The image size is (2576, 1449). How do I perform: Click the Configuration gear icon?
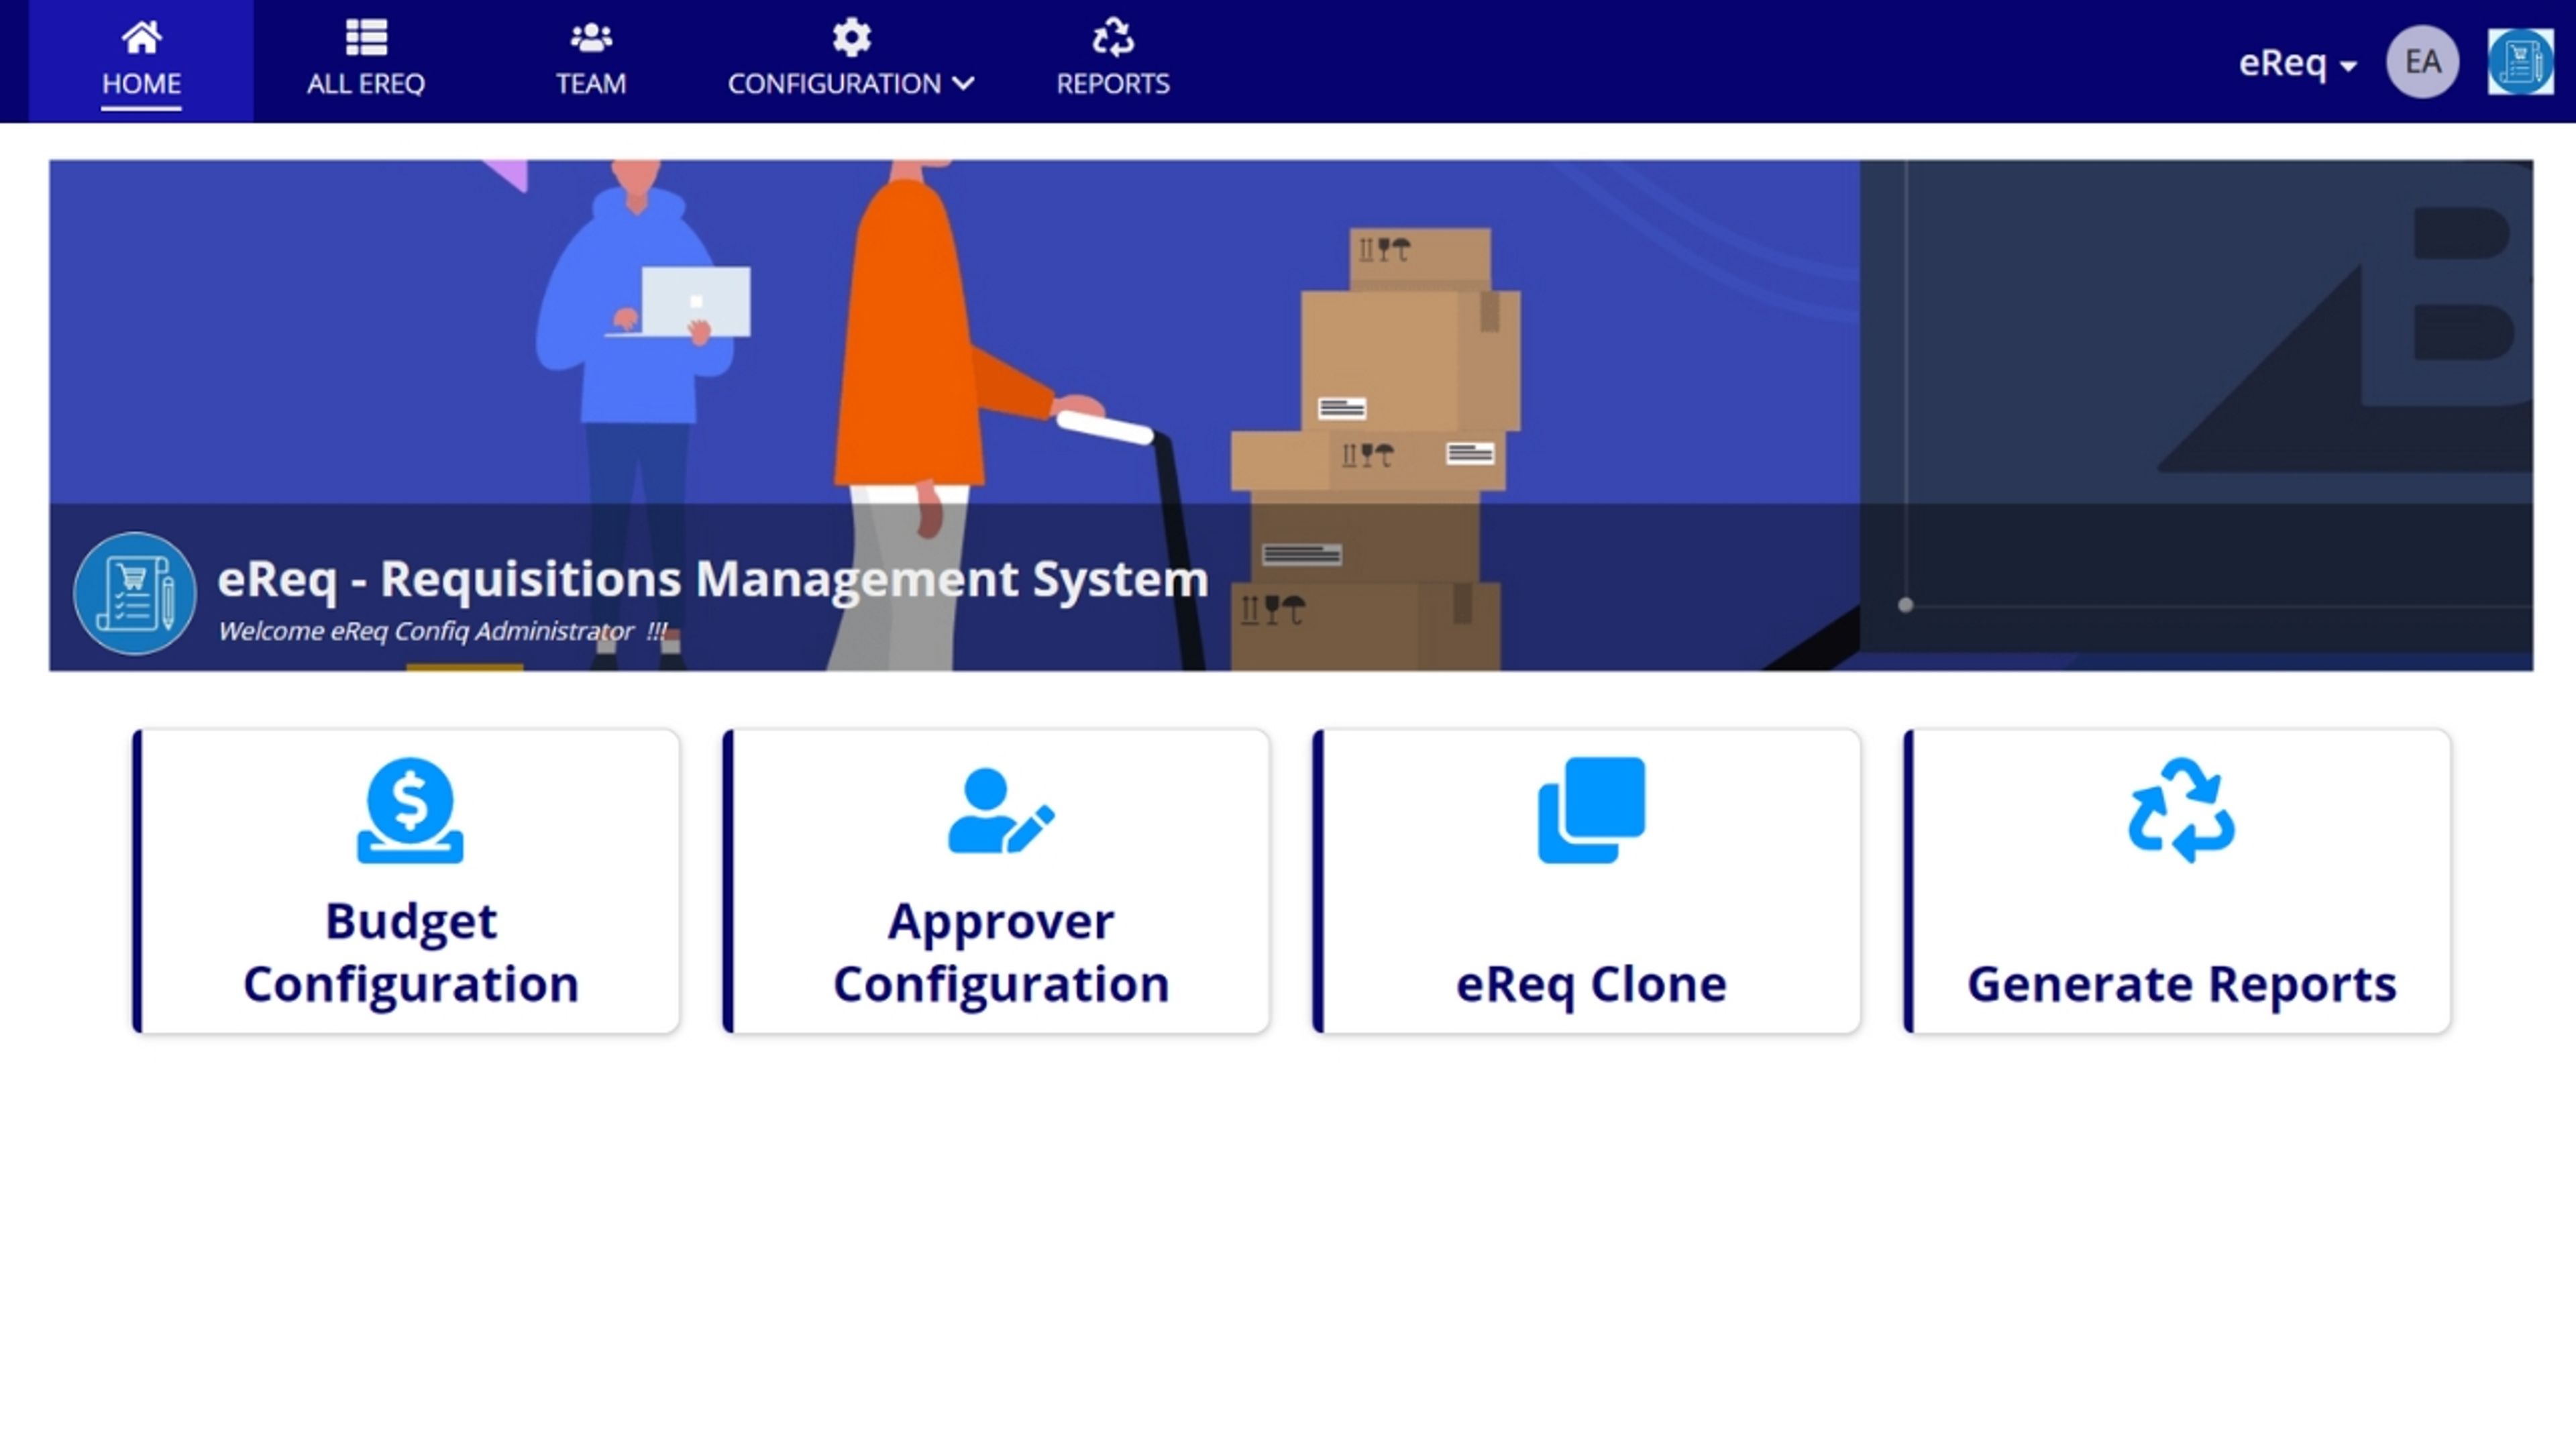click(852, 38)
